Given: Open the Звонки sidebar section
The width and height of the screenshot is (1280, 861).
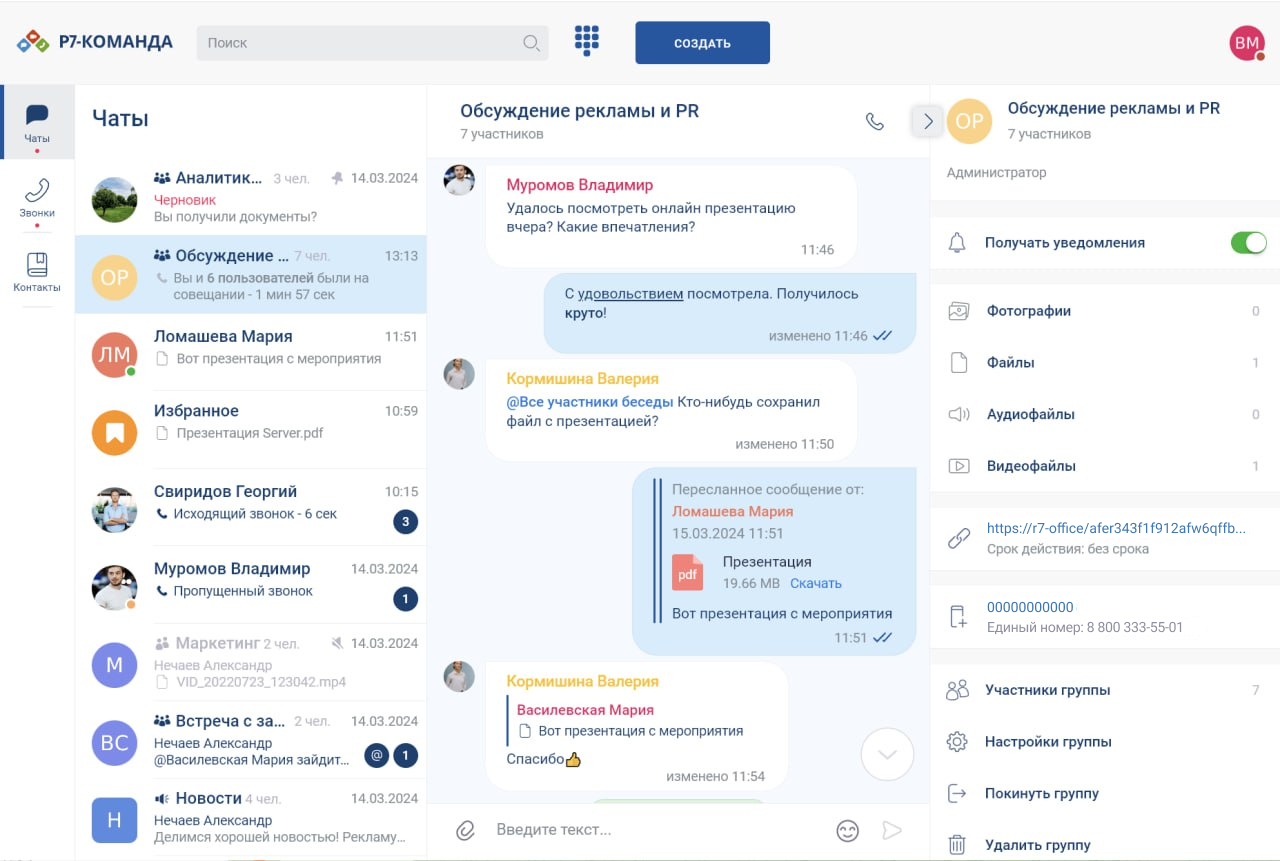Looking at the screenshot, I should click(x=37, y=197).
